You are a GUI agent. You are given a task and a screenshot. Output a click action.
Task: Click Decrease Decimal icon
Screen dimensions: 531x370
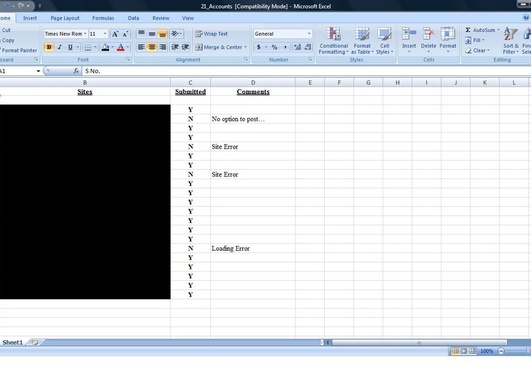pyautogui.click(x=308, y=47)
